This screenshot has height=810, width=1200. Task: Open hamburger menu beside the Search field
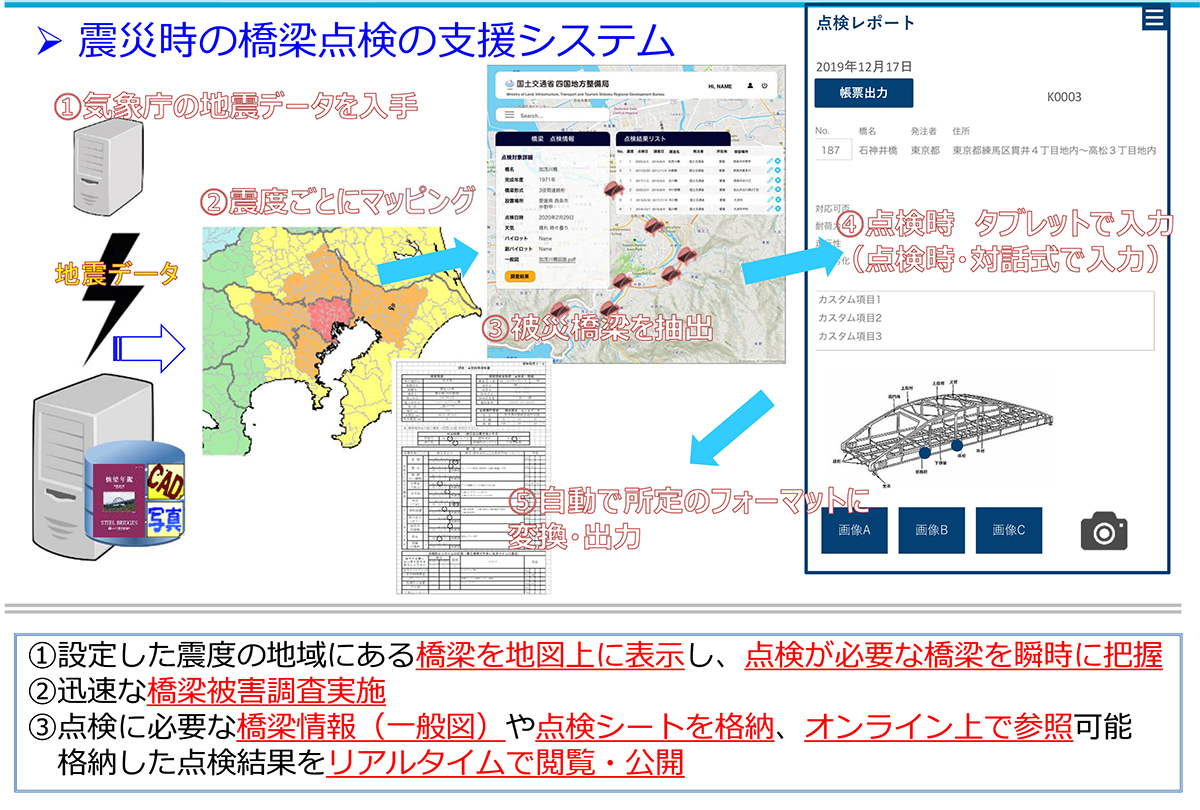pyautogui.click(x=510, y=115)
